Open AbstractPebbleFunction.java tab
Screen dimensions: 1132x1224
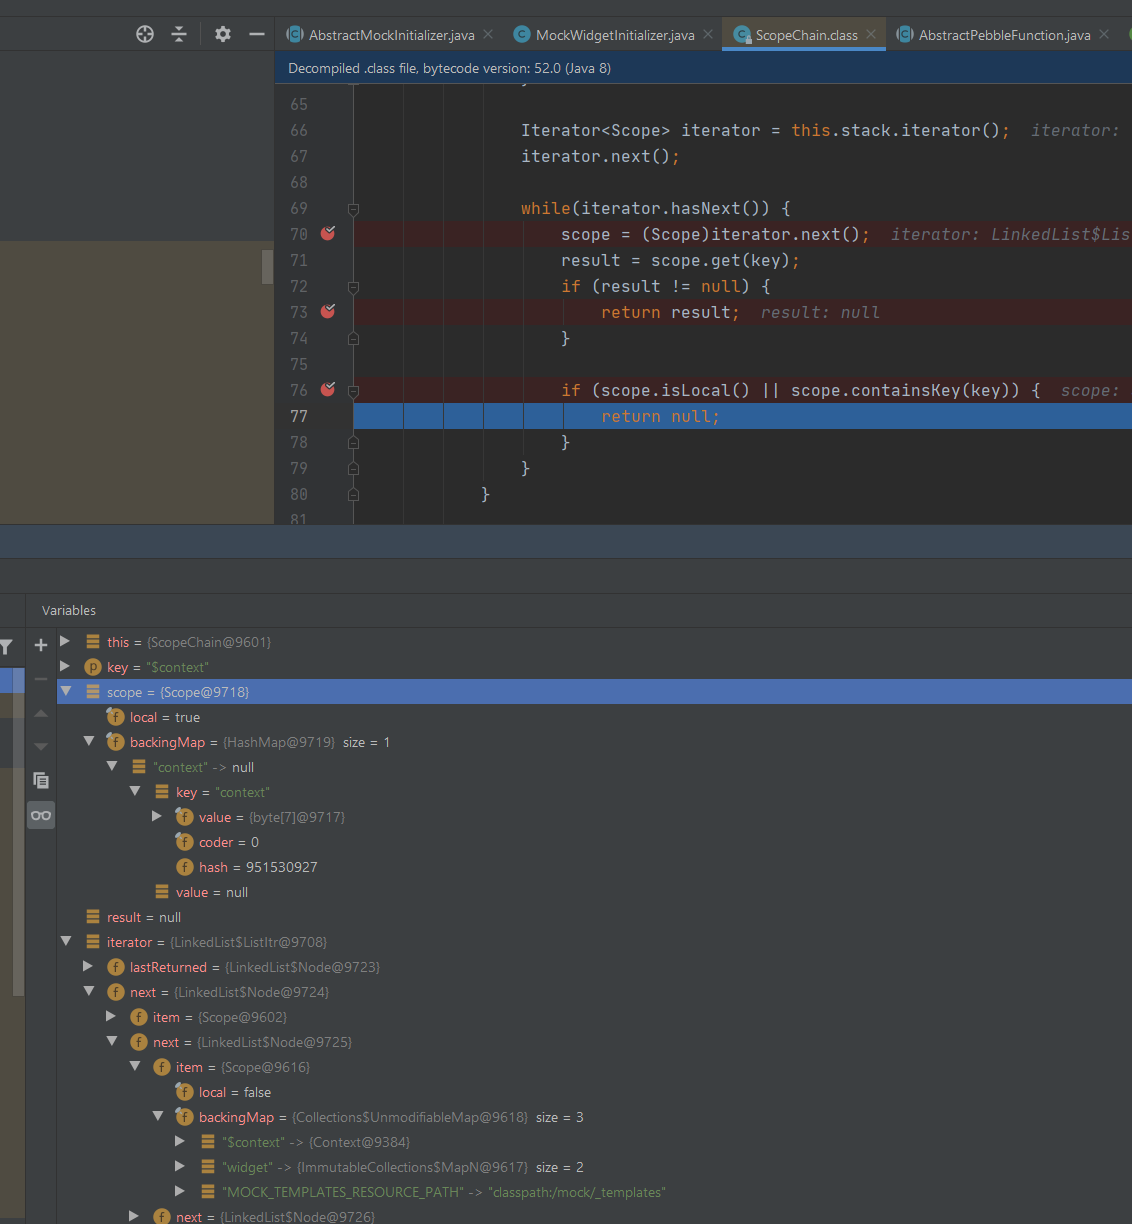(1004, 35)
